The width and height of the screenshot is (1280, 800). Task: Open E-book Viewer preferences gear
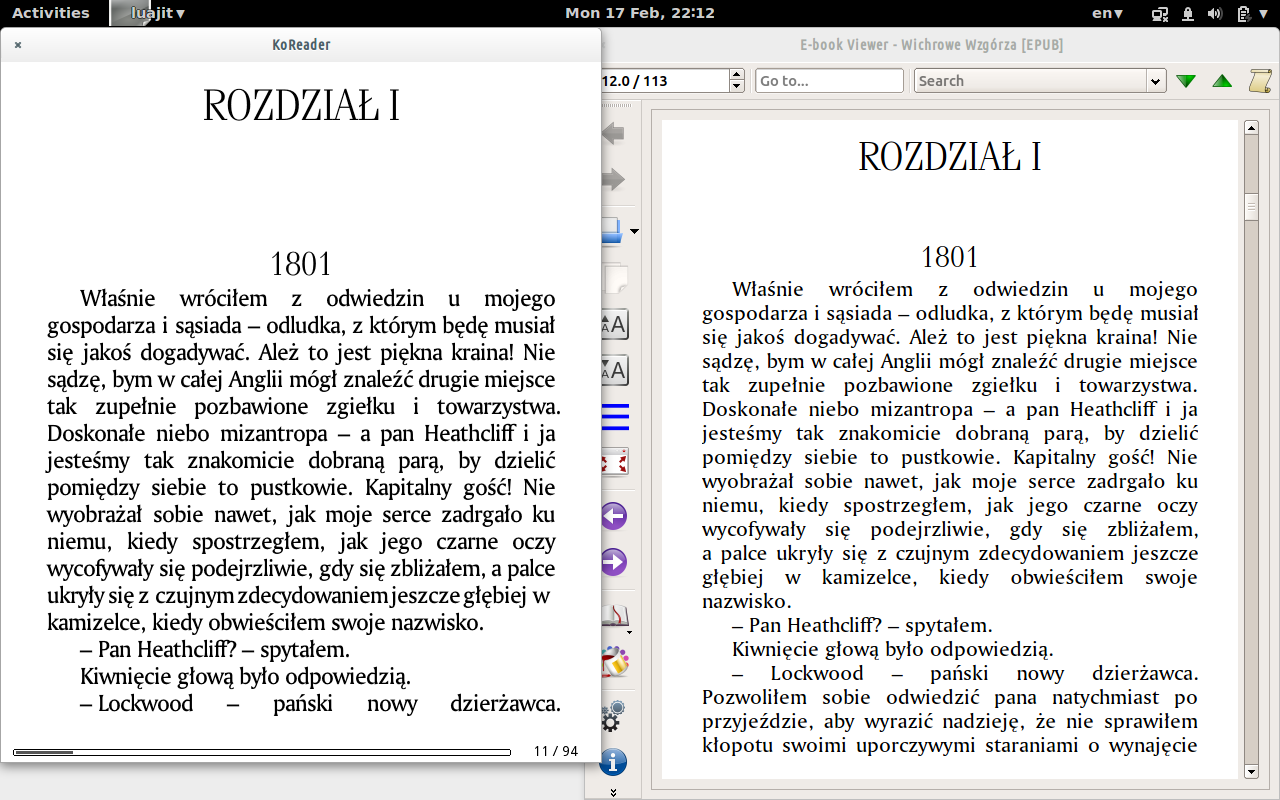pos(613,716)
